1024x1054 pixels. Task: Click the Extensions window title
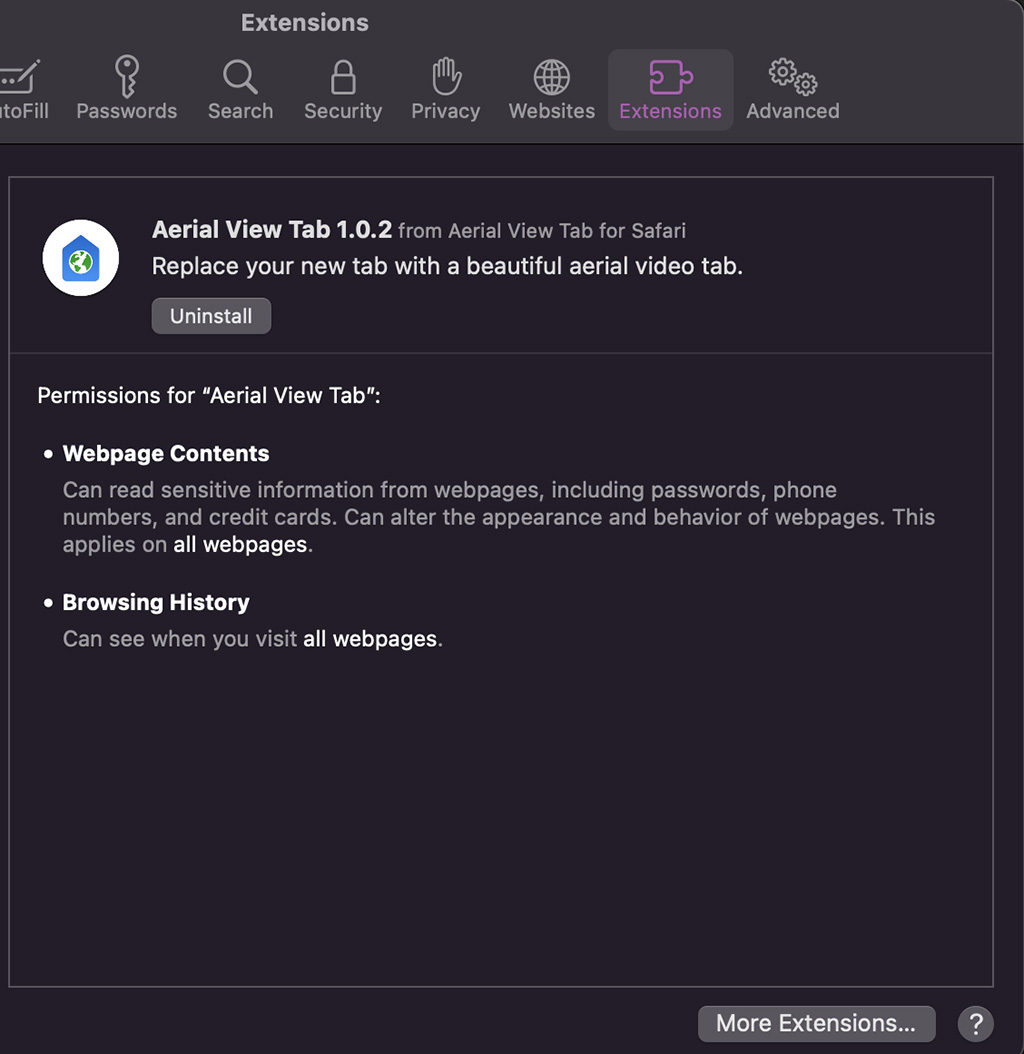[x=305, y=23]
